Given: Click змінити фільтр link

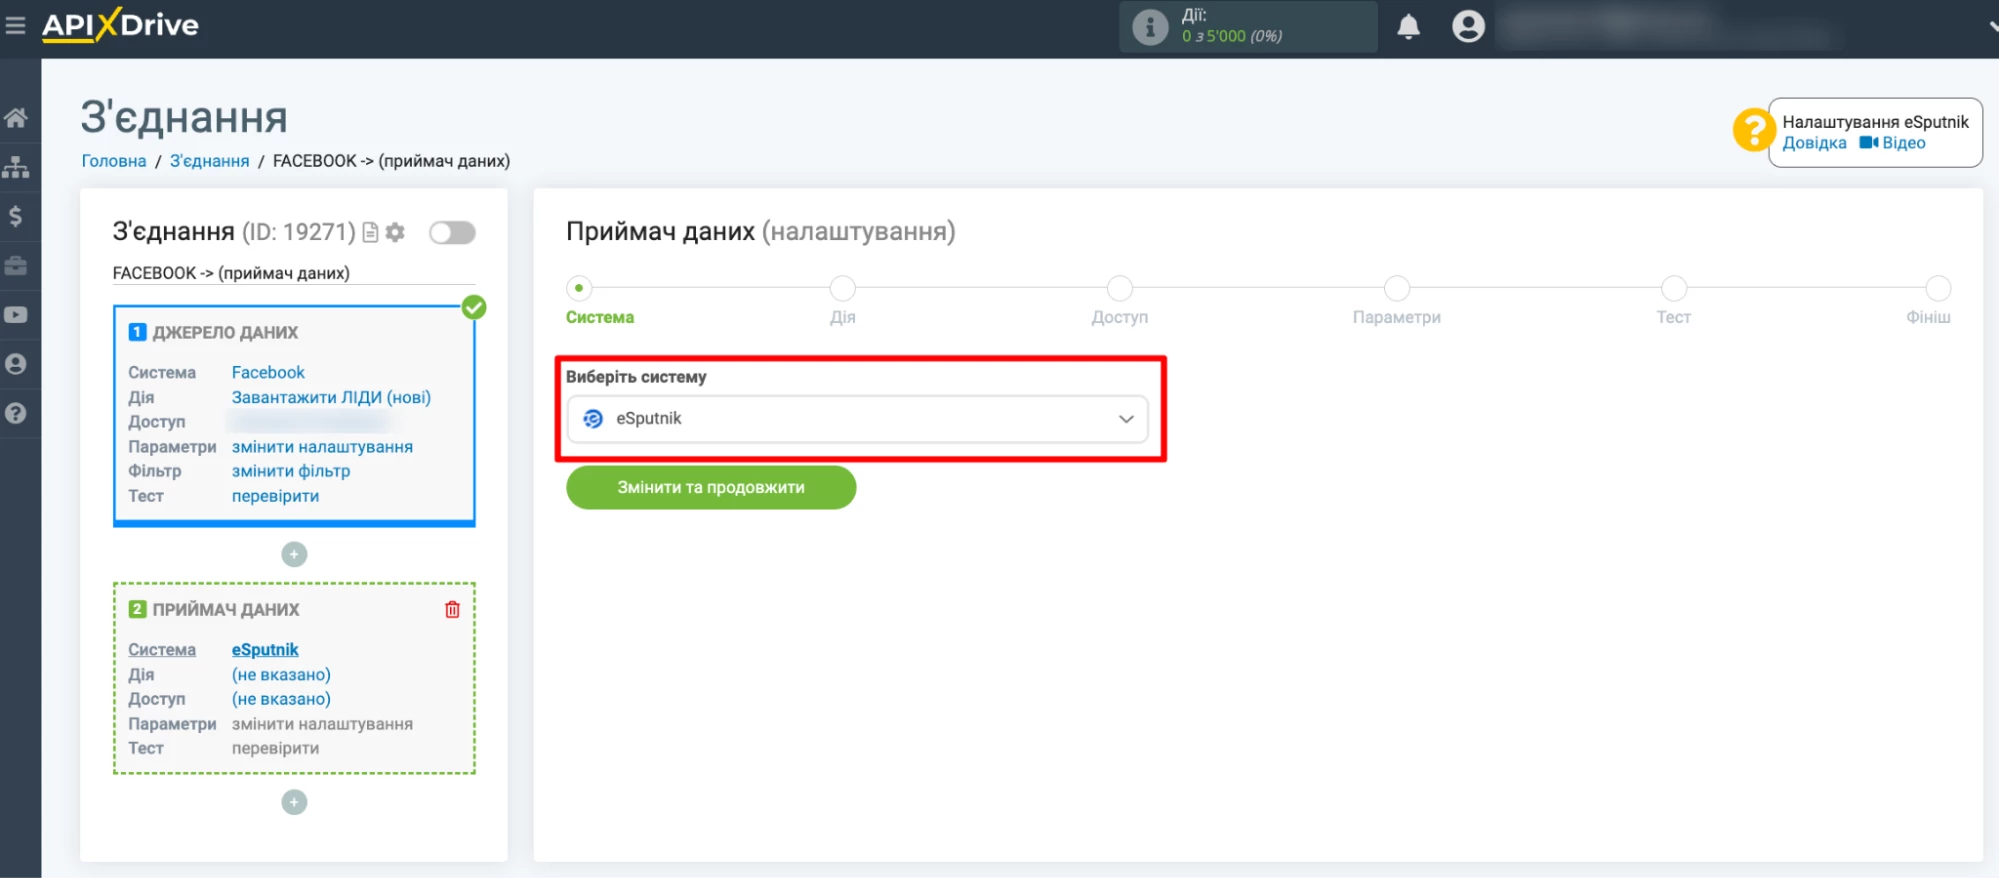Looking at the screenshot, I should 291,471.
